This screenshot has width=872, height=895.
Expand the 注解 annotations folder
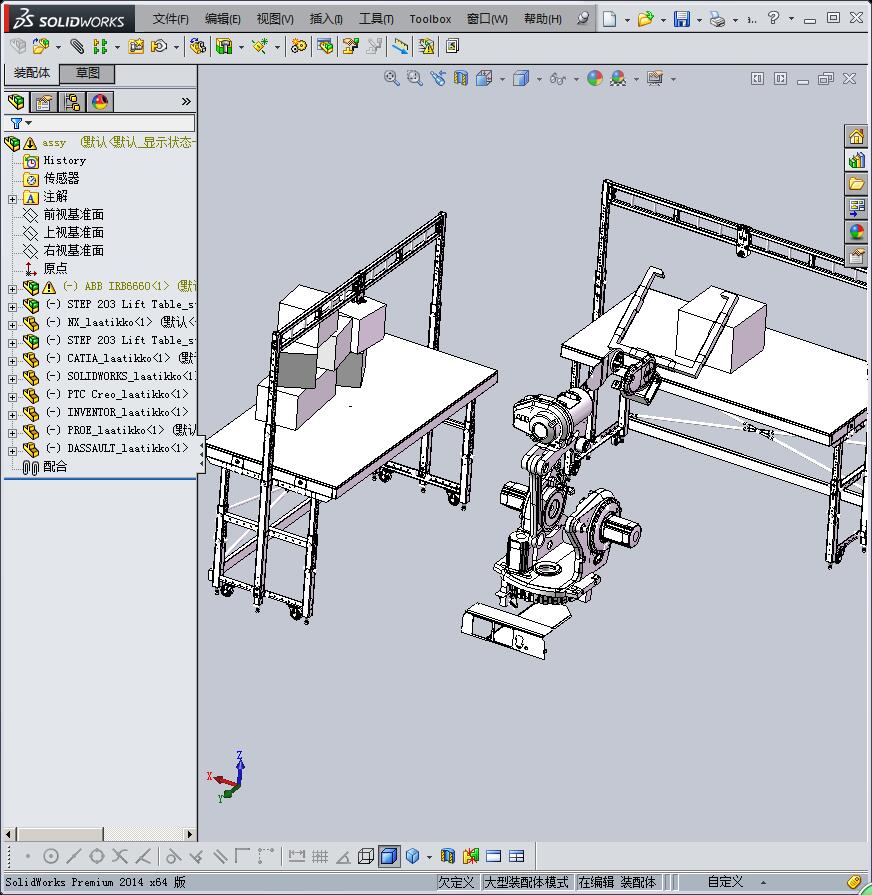click(12, 197)
